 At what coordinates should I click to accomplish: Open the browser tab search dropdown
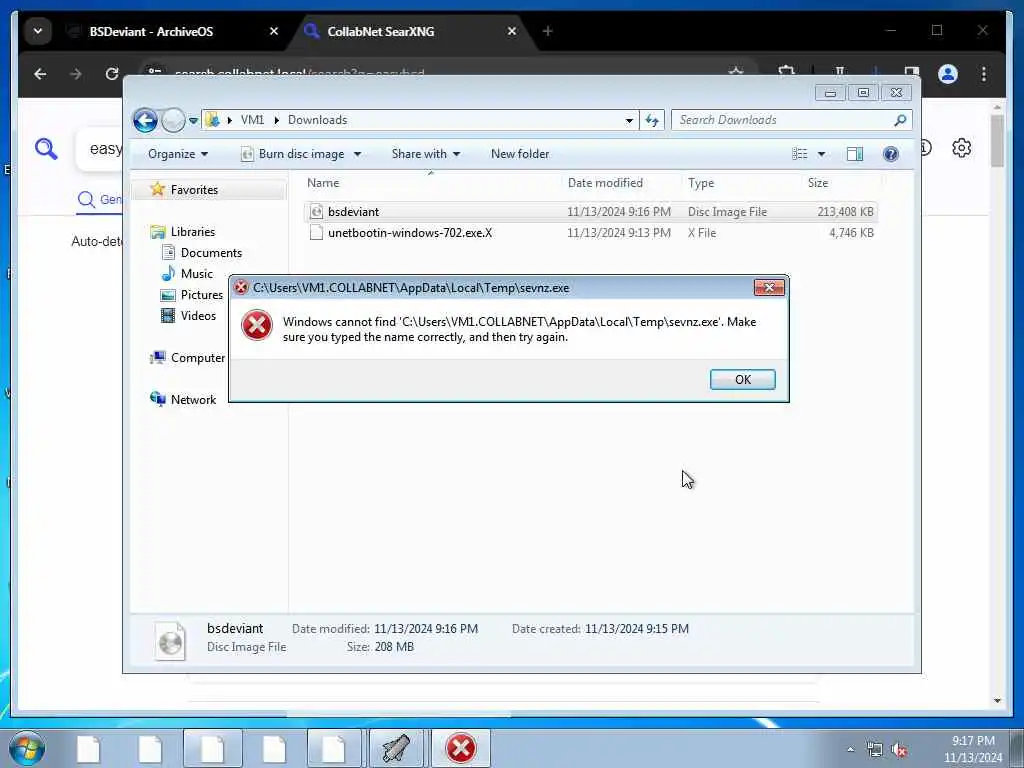click(x=38, y=31)
